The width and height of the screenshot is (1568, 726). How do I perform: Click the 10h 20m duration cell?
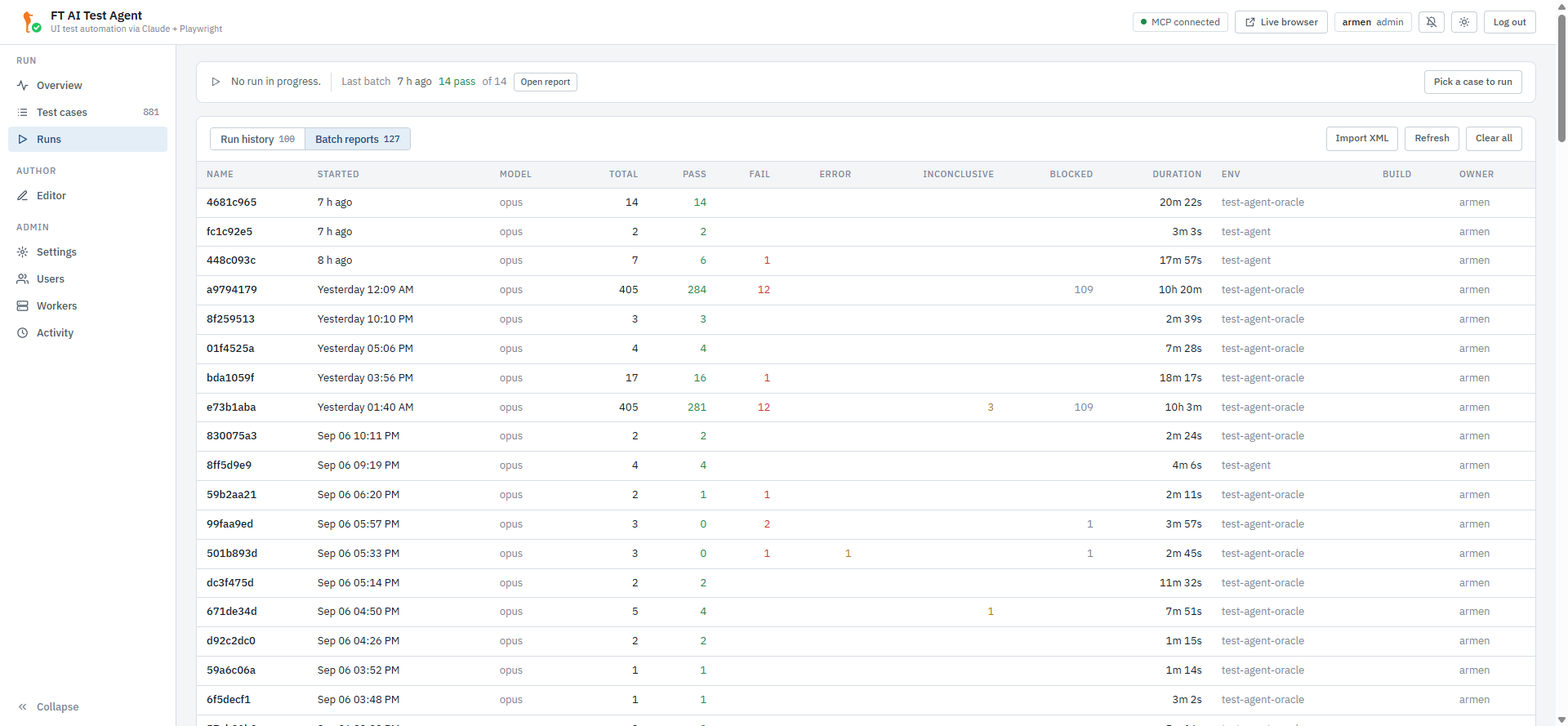(x=1182, y=290)
